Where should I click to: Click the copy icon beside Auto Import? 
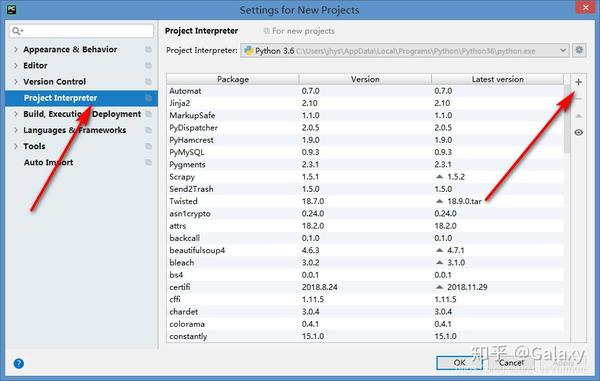pyautogui.click(x=148, y=162)
